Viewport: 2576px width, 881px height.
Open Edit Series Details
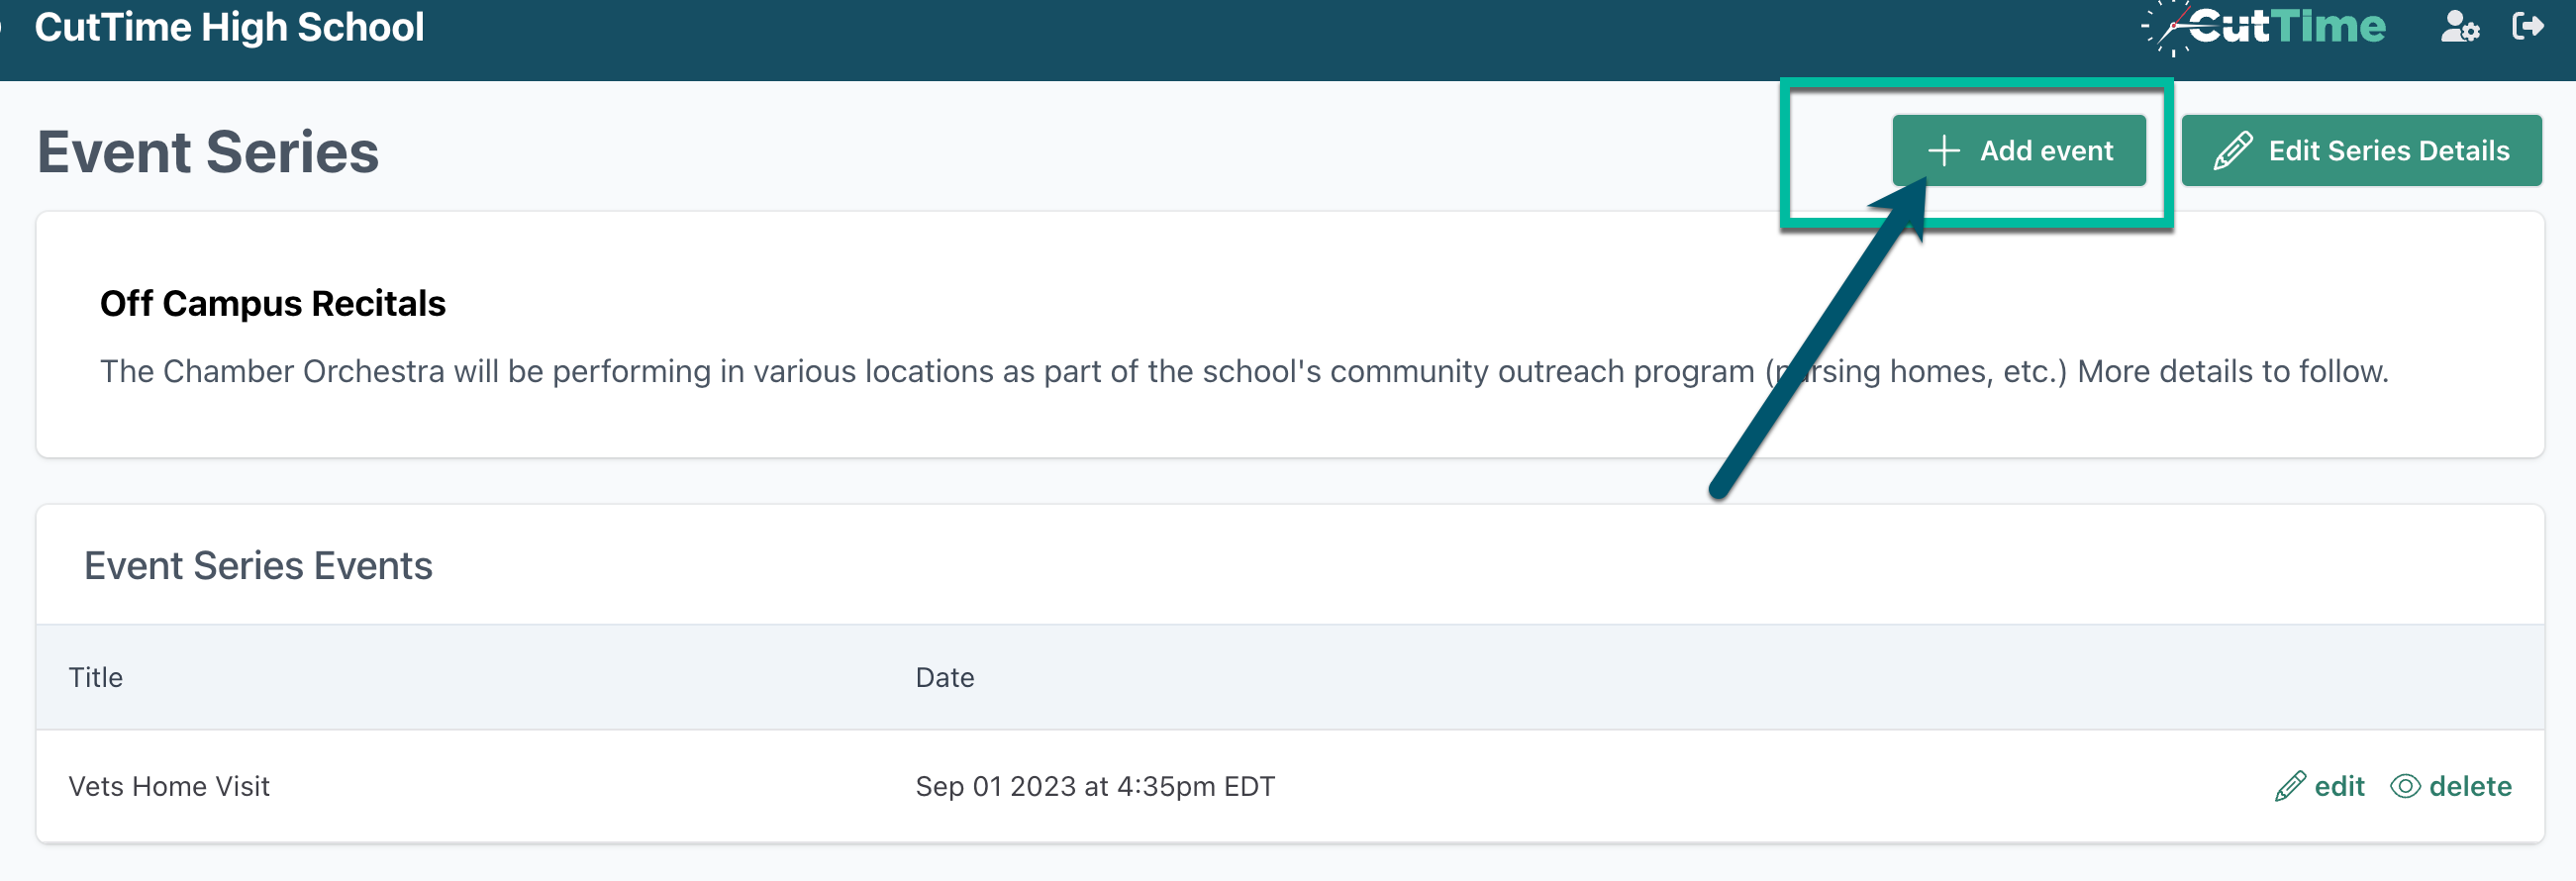[2362, 150]
